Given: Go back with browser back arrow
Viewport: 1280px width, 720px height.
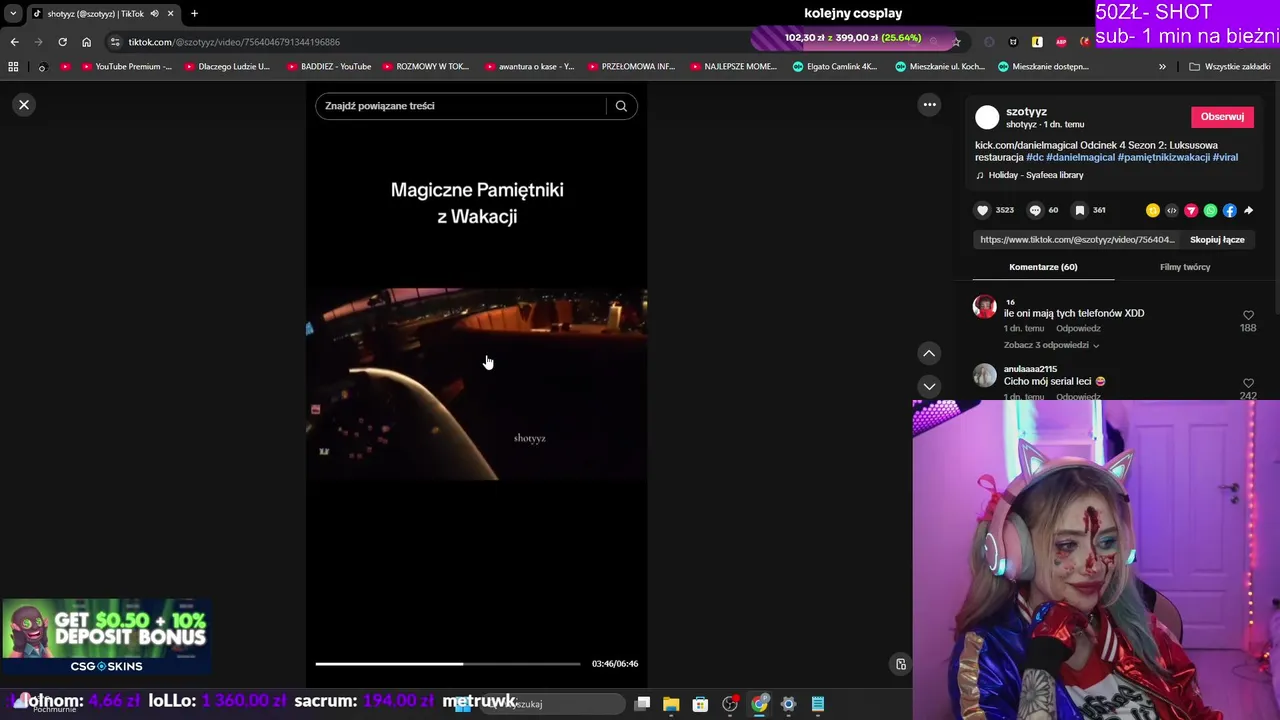Looking at the screenshot, I should pos(14,42).
